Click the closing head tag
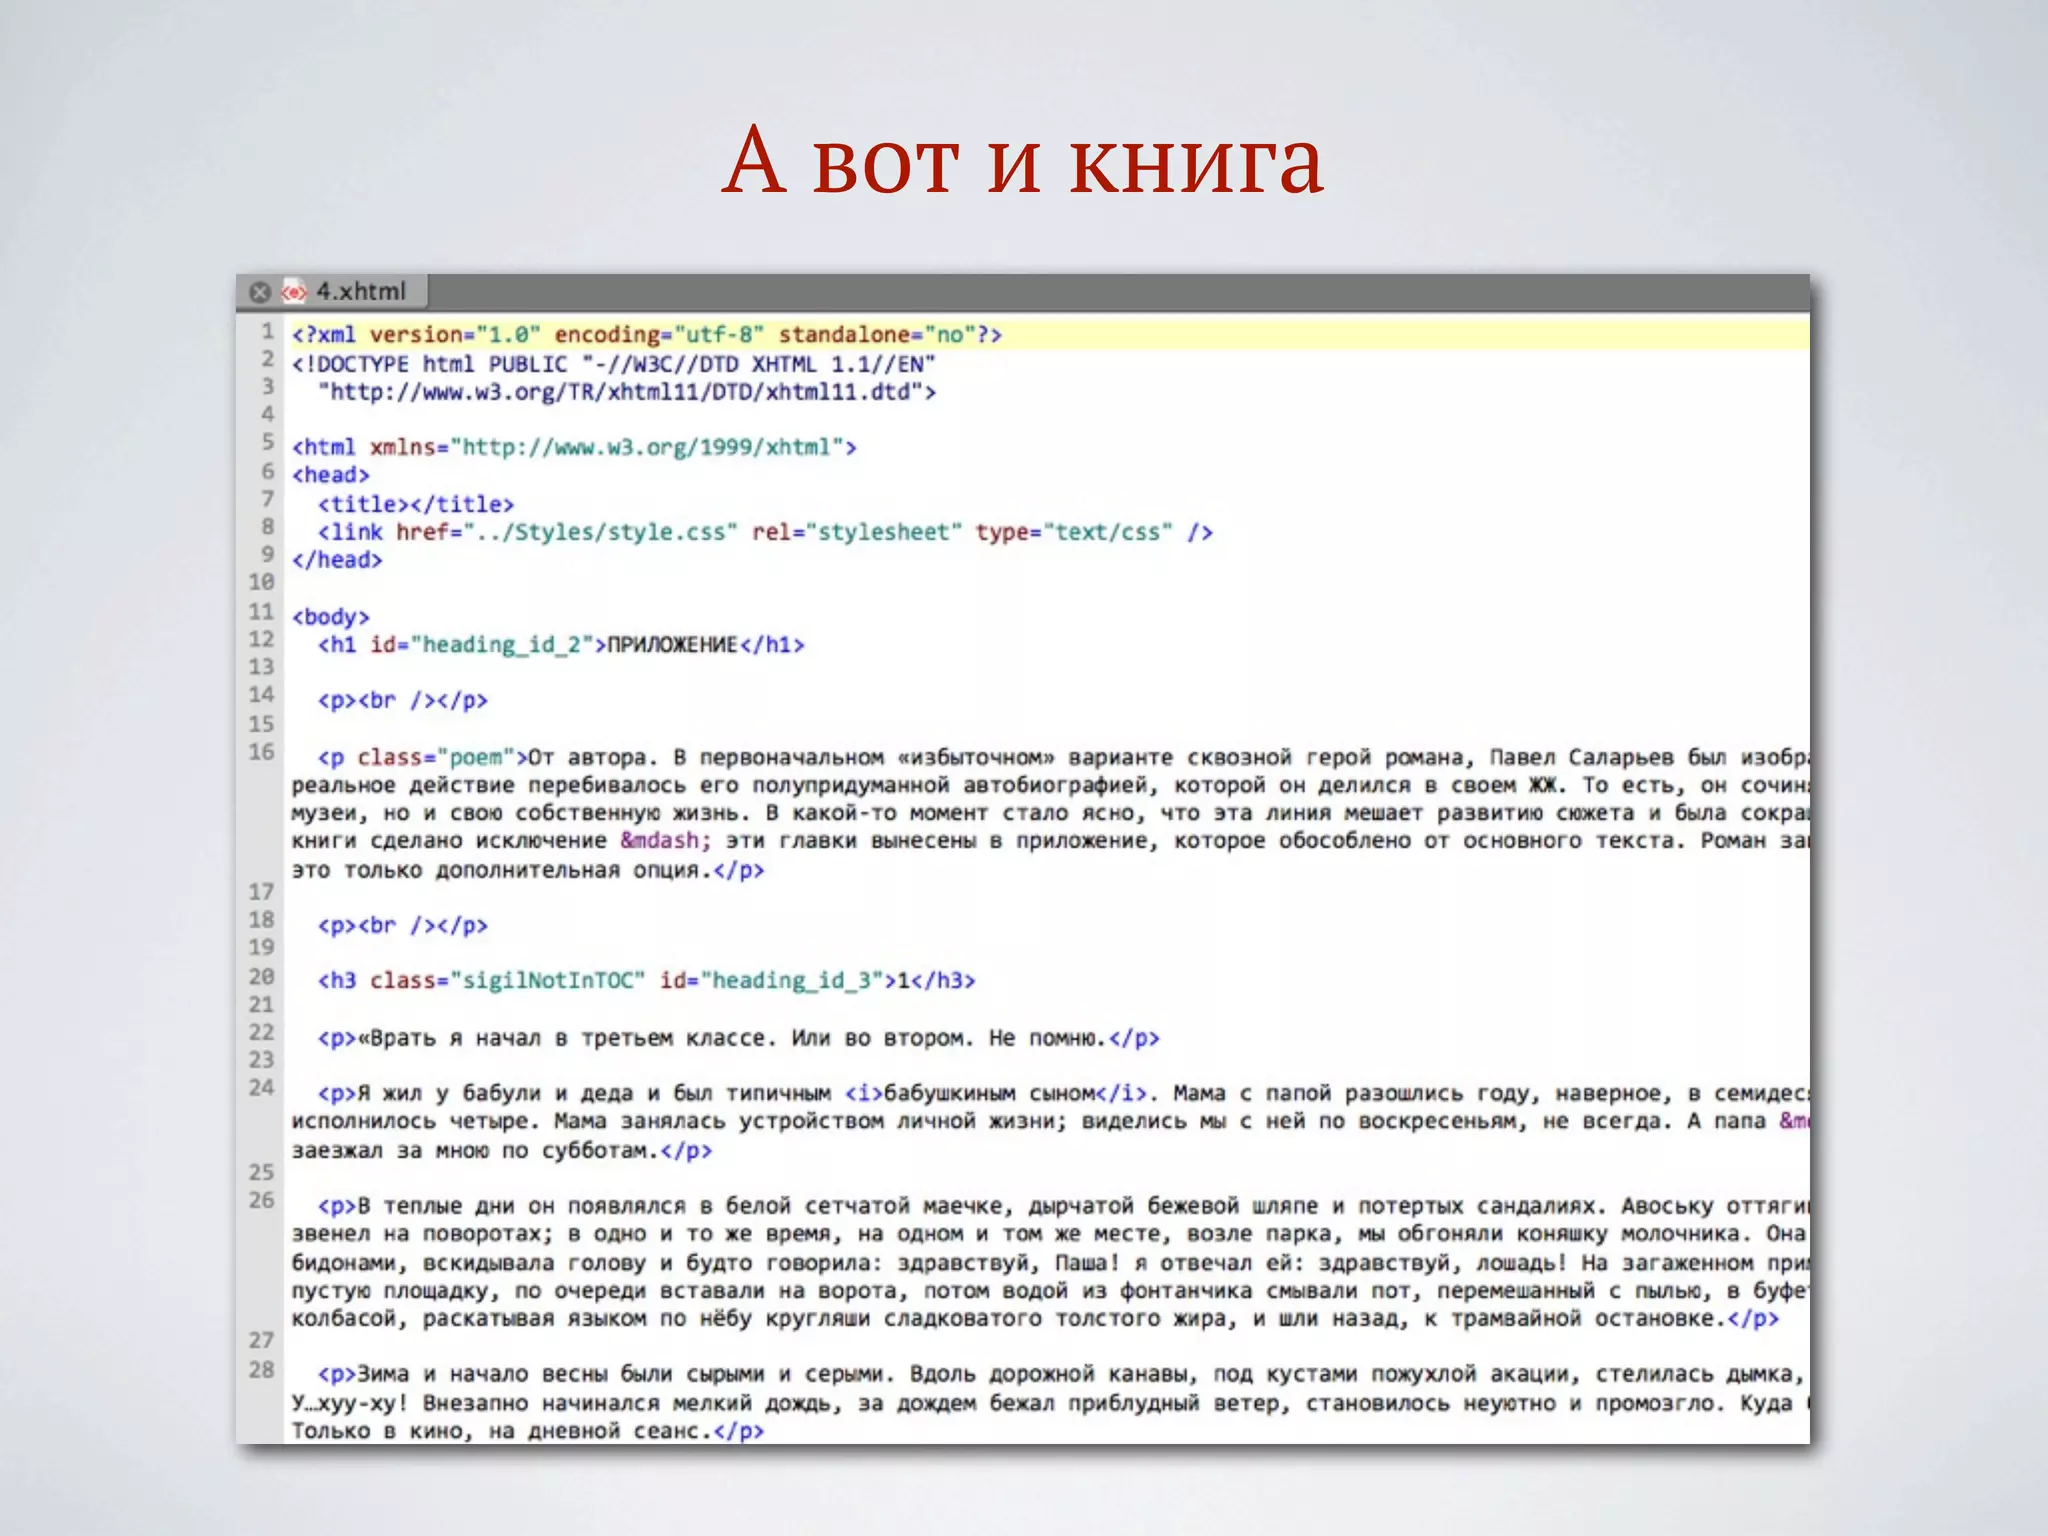Screen dimensions: 2048x1536 [x=337, y=560]
